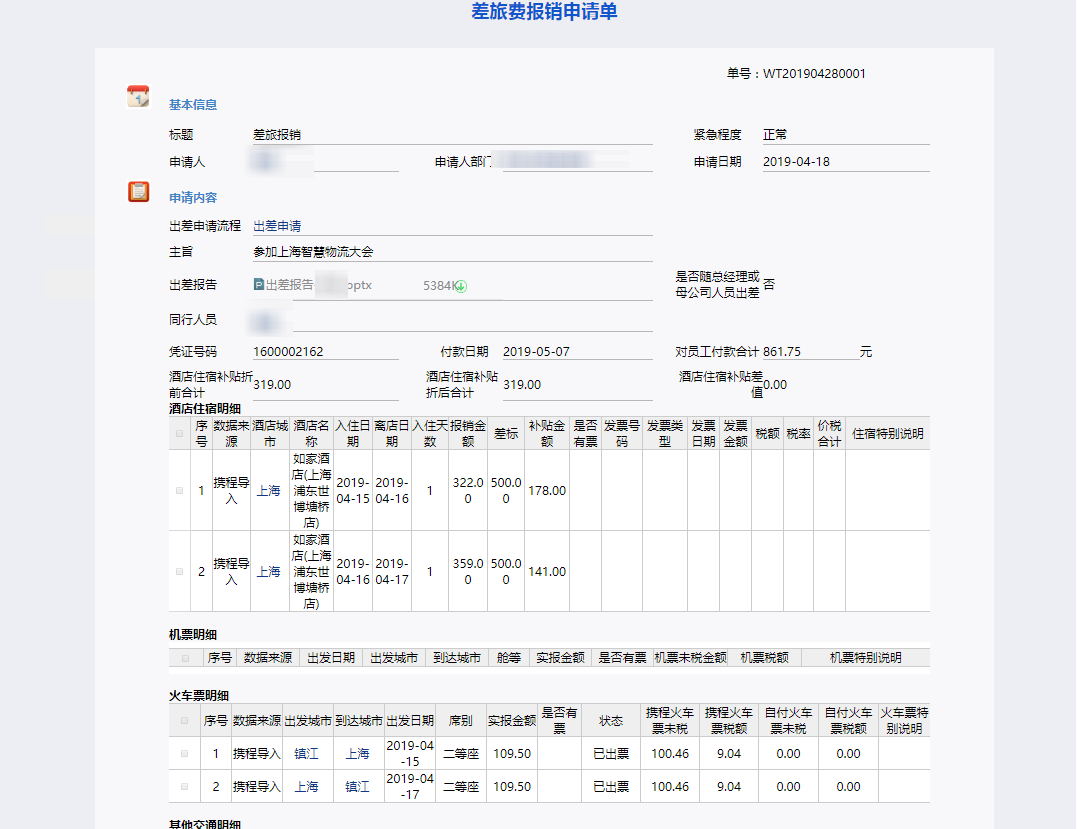Check the train row from 镇江 to 上海
Viewport: 1078px width, 829px height.
pyautogui.click(x=184, y=754)
